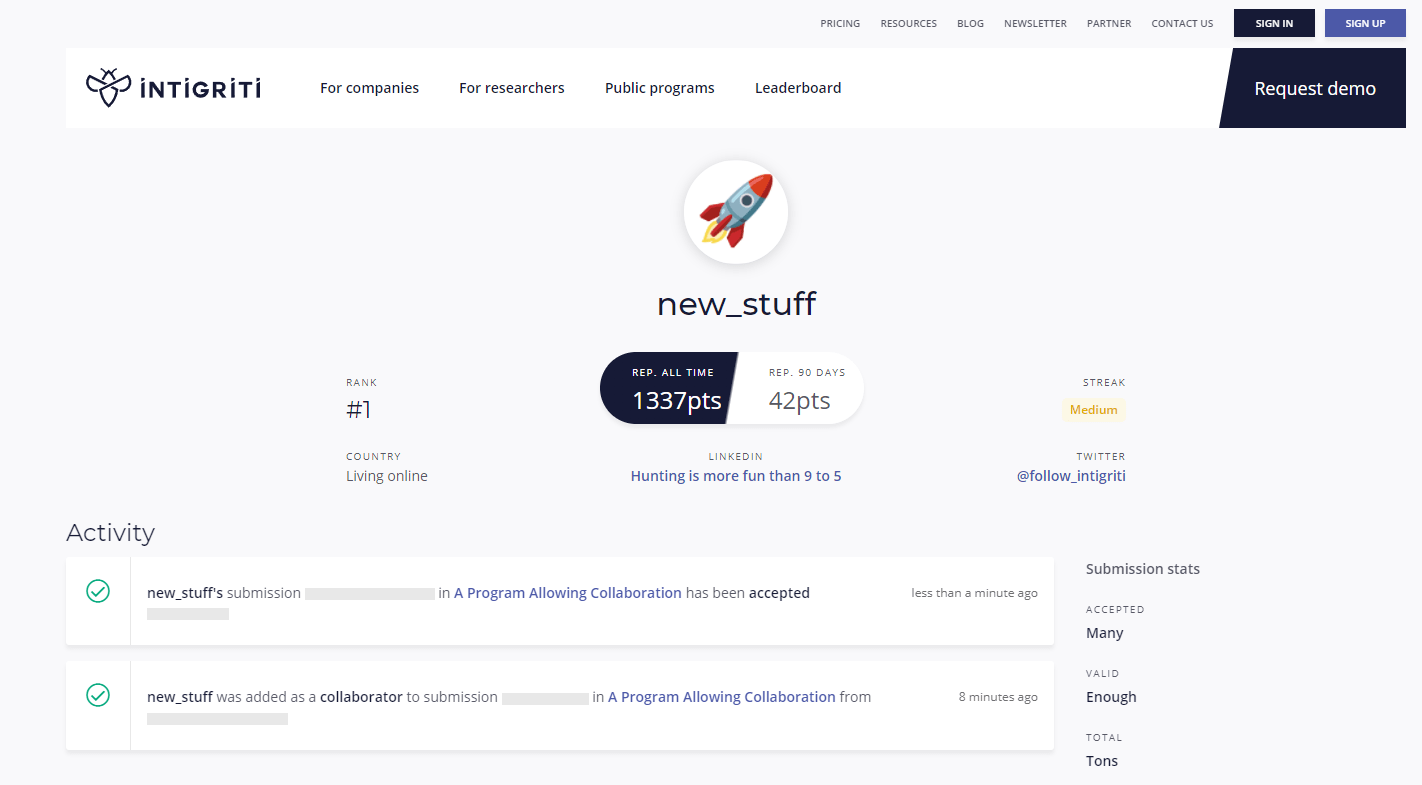1422x785 pixels.
Task: Click the green checkmark on collaborator activity
Action: pyautogui.click(x=98, y=695)
